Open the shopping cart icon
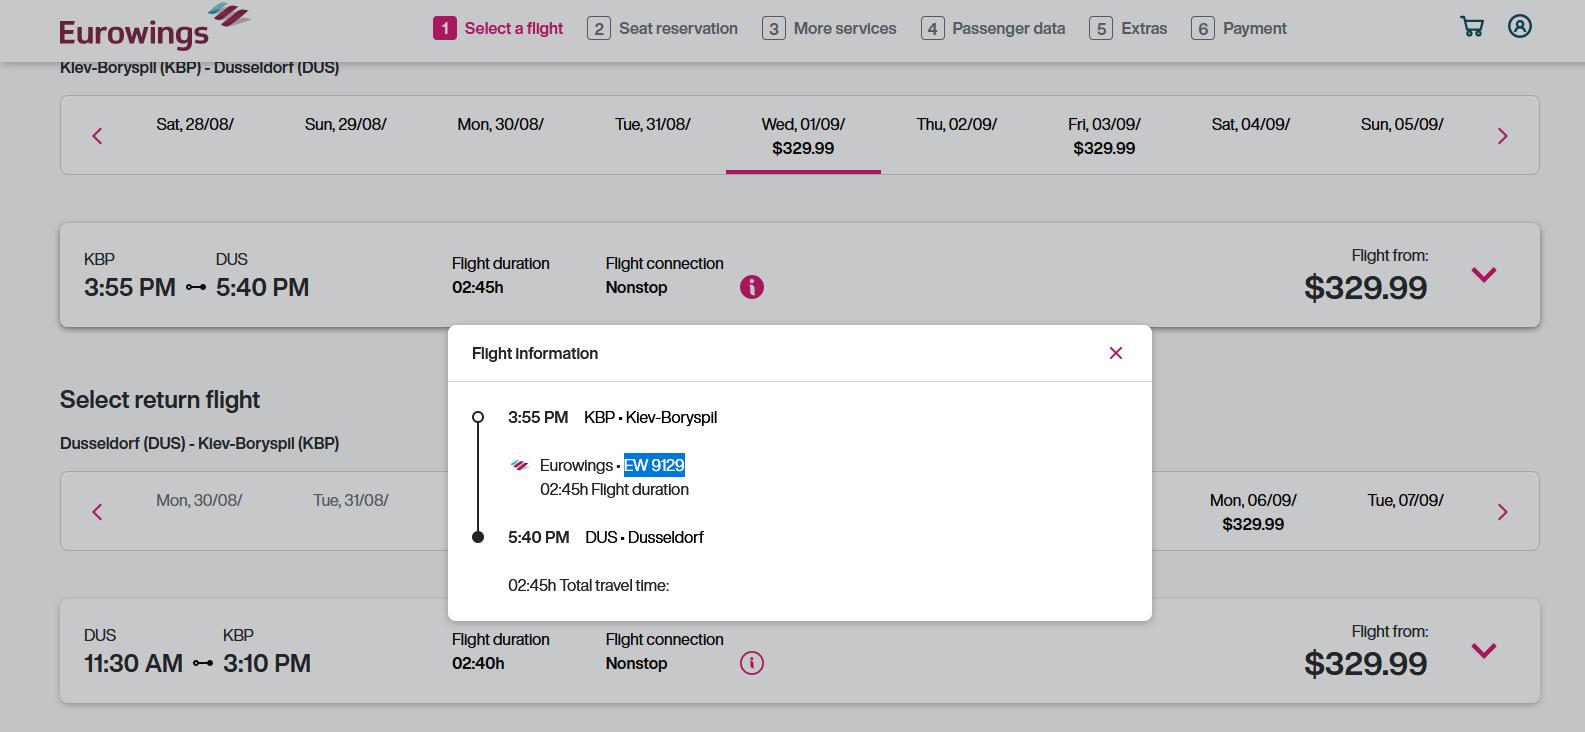Image resolution: width=1585 pixels, height=732 pixels. [1471, 27]
